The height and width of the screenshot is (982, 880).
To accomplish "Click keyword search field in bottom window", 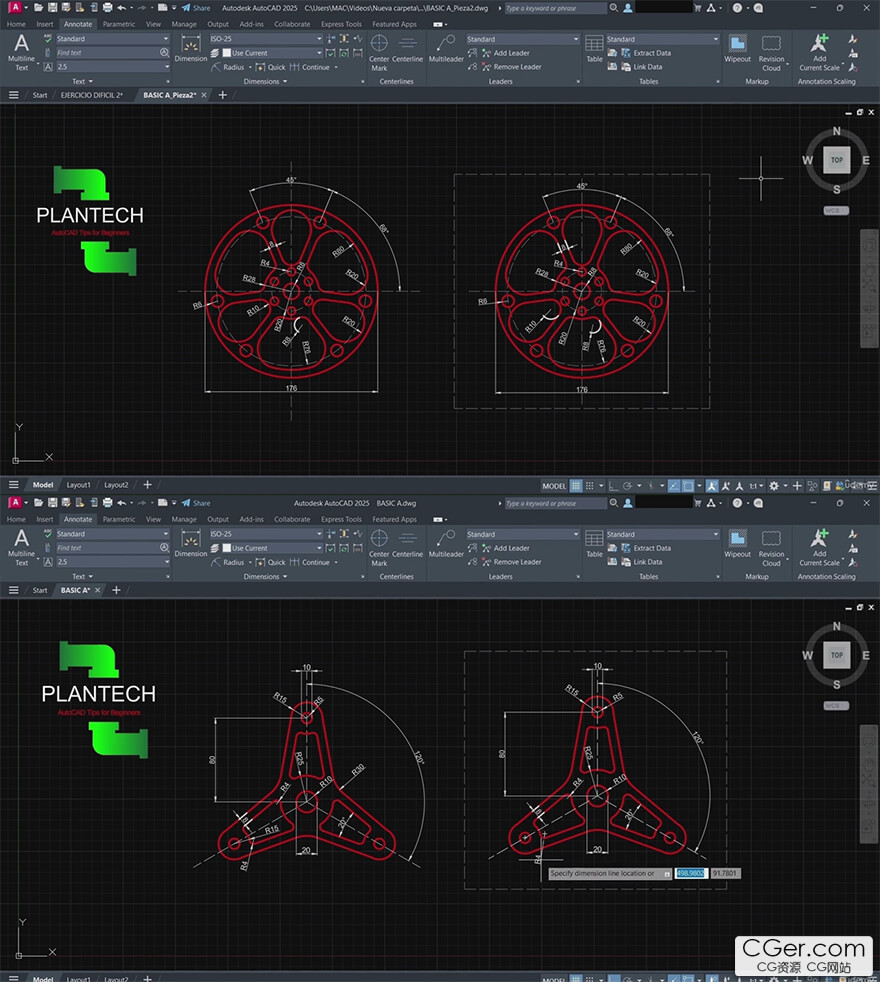I will click(x=555, y=503).
